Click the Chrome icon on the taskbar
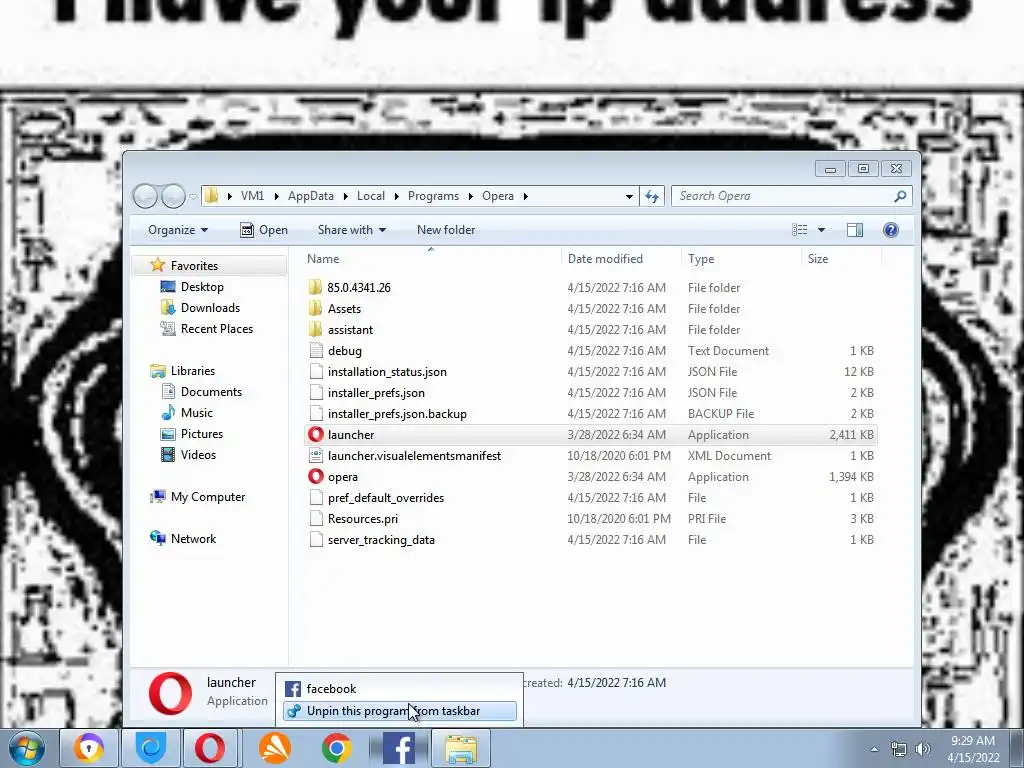The height and width of the screenshot is (768, 1024). [336, 748]
